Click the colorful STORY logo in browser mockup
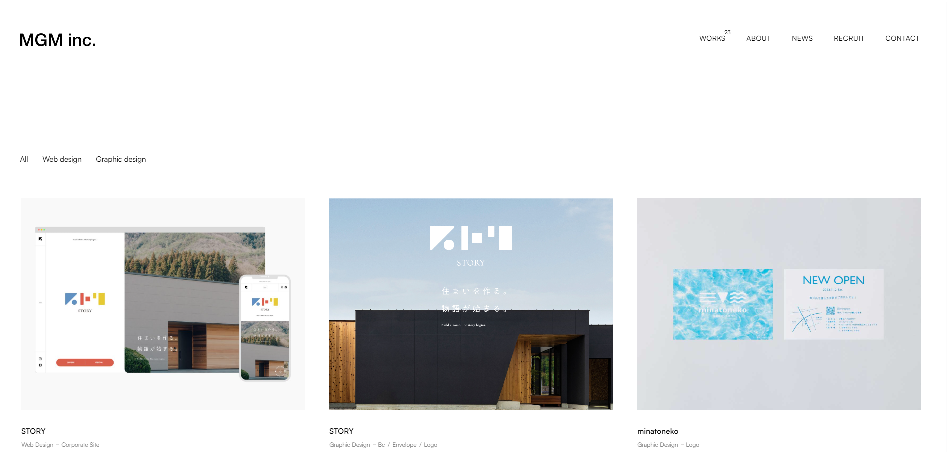The height and width of the screenshot is (453, 947). [85, 300]
